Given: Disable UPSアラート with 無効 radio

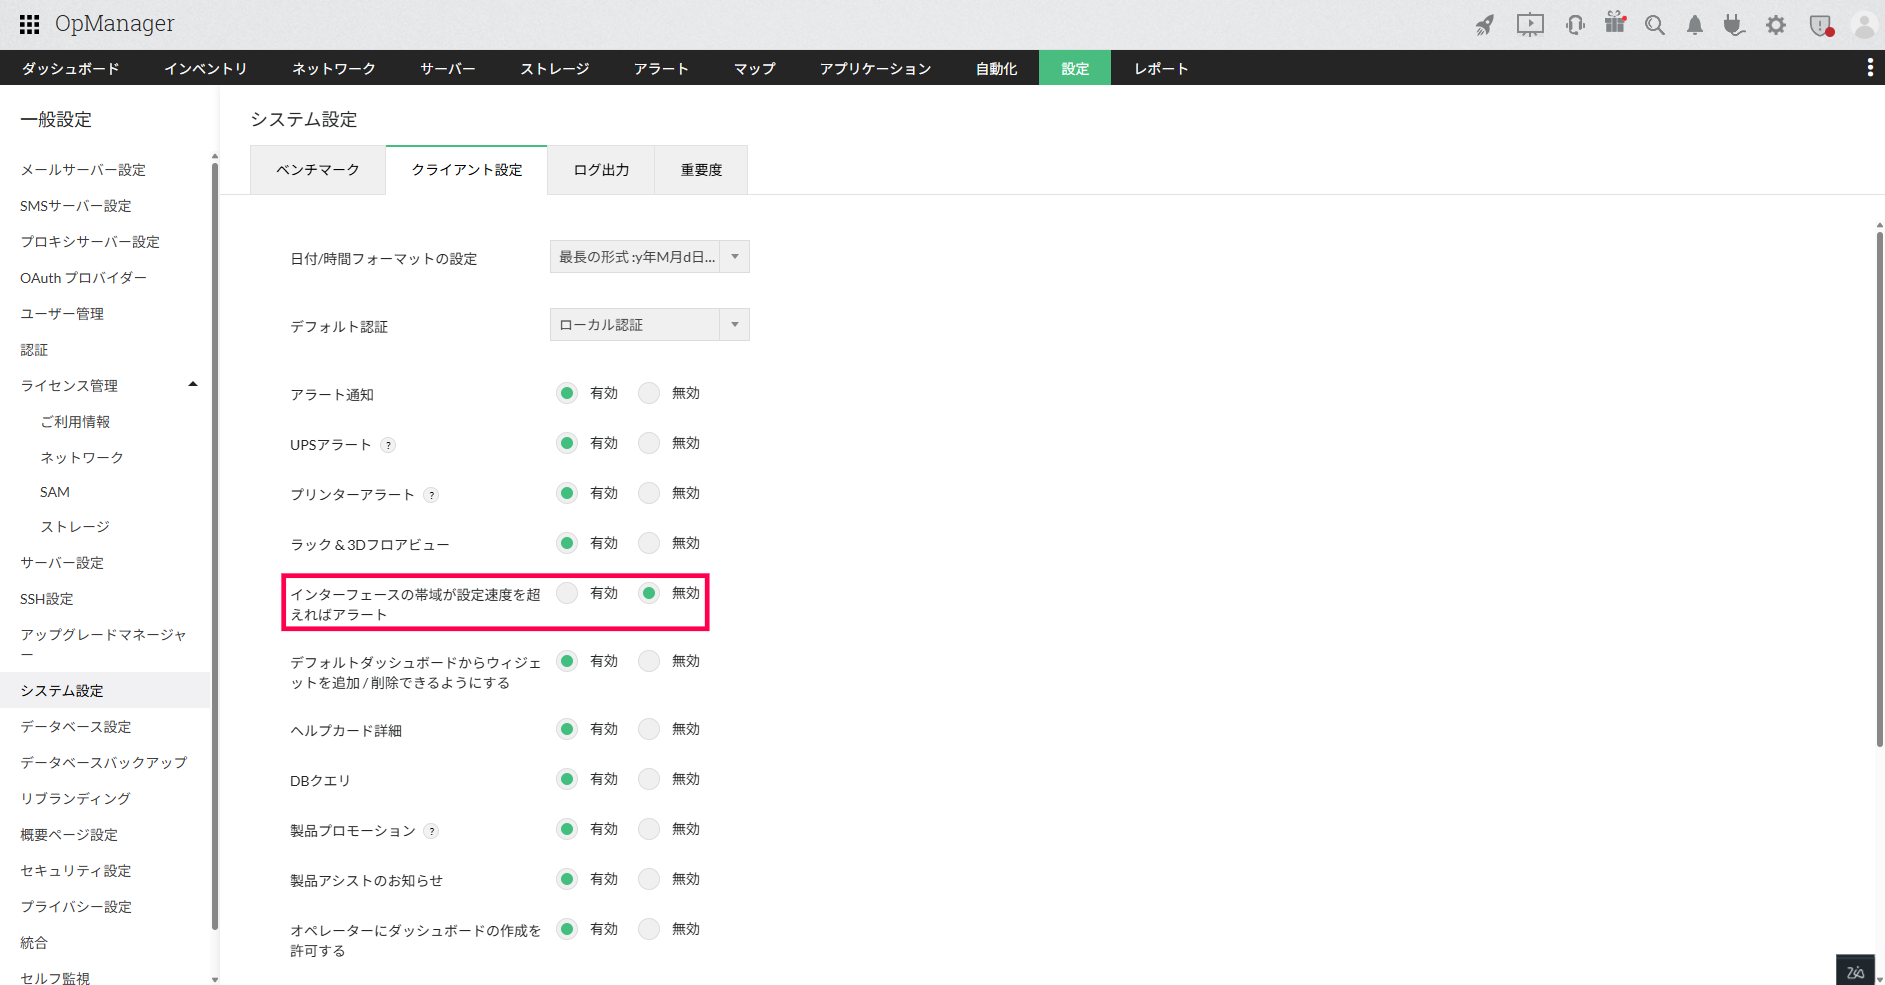Looking at the screenshot, I should (649, 443).
